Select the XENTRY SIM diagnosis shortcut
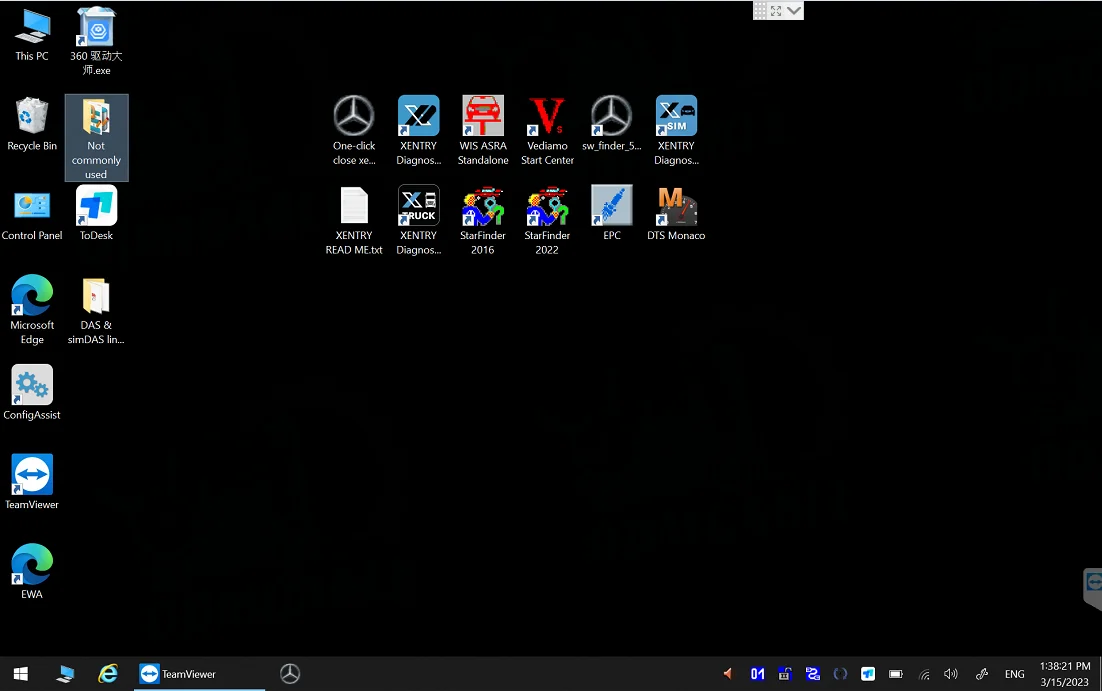The height and width of the screenshot is (691, 1102). (676, 118)
